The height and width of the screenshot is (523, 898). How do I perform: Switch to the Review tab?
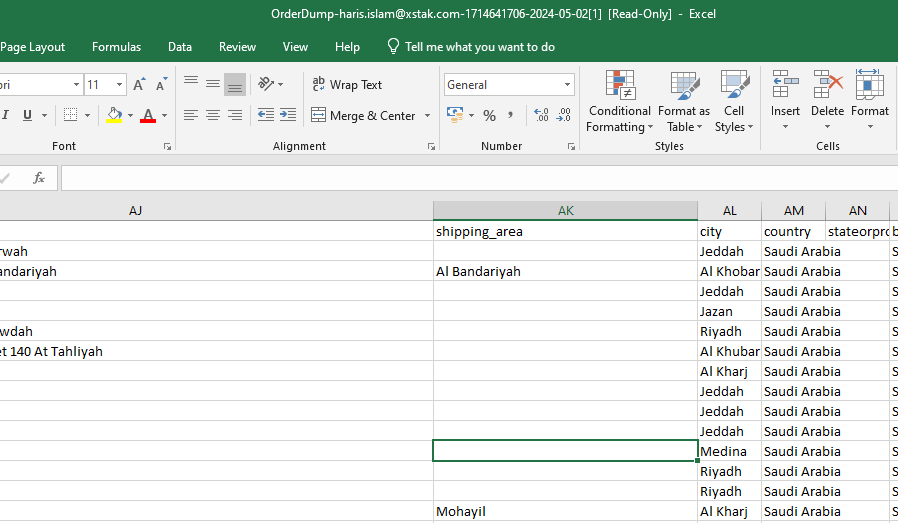(237, 47)
